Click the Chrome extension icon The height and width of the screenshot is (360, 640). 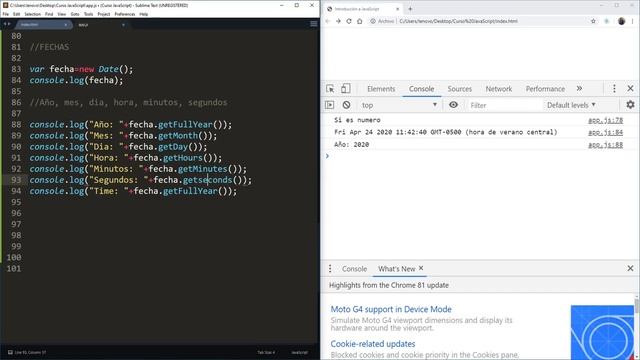point(607,21)
